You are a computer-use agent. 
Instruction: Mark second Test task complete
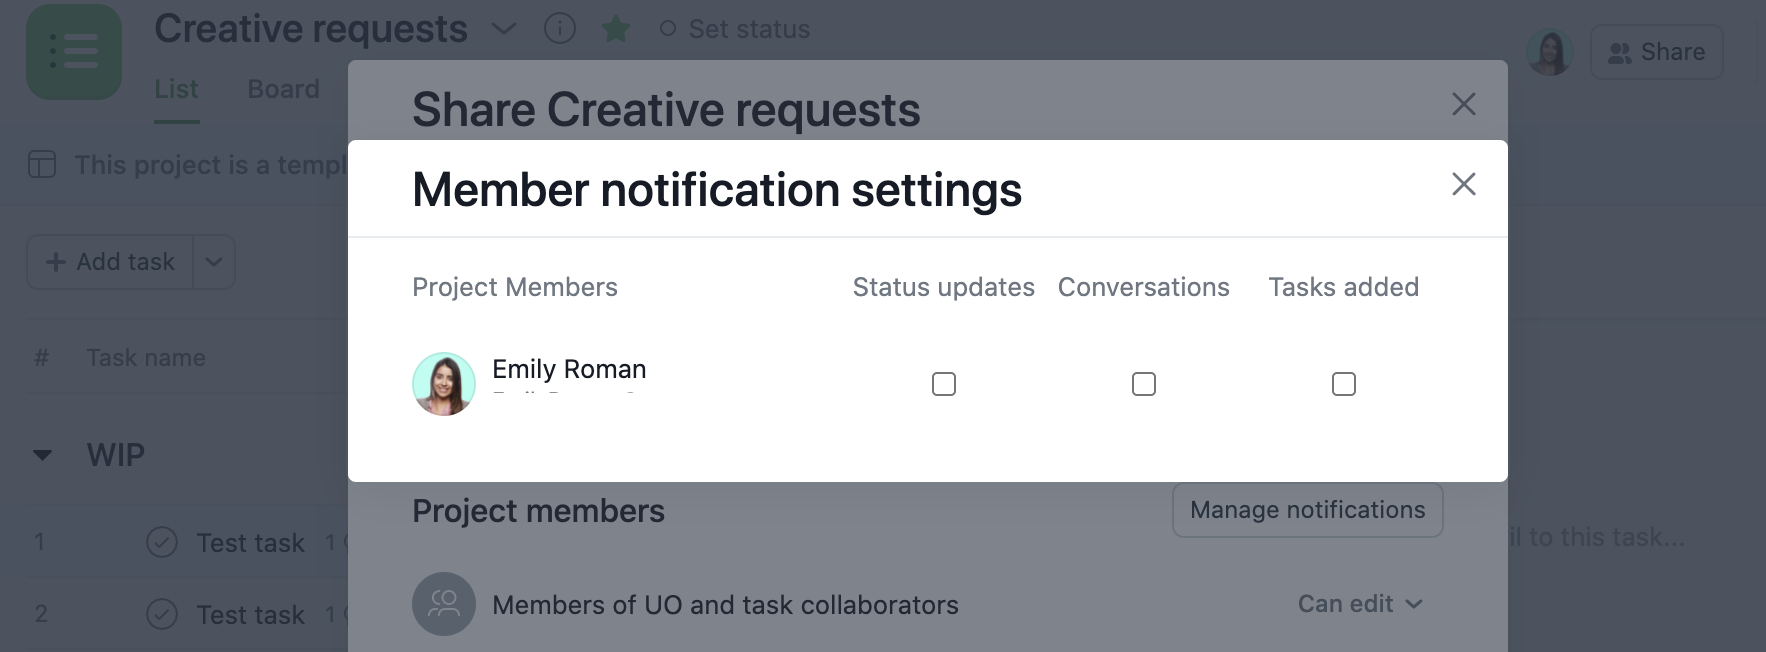click(162, 614)
